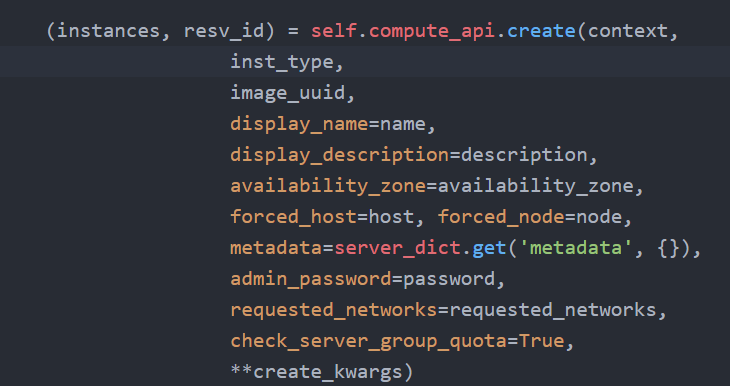Click the orange 'metadata' keyword

[276, 248]
